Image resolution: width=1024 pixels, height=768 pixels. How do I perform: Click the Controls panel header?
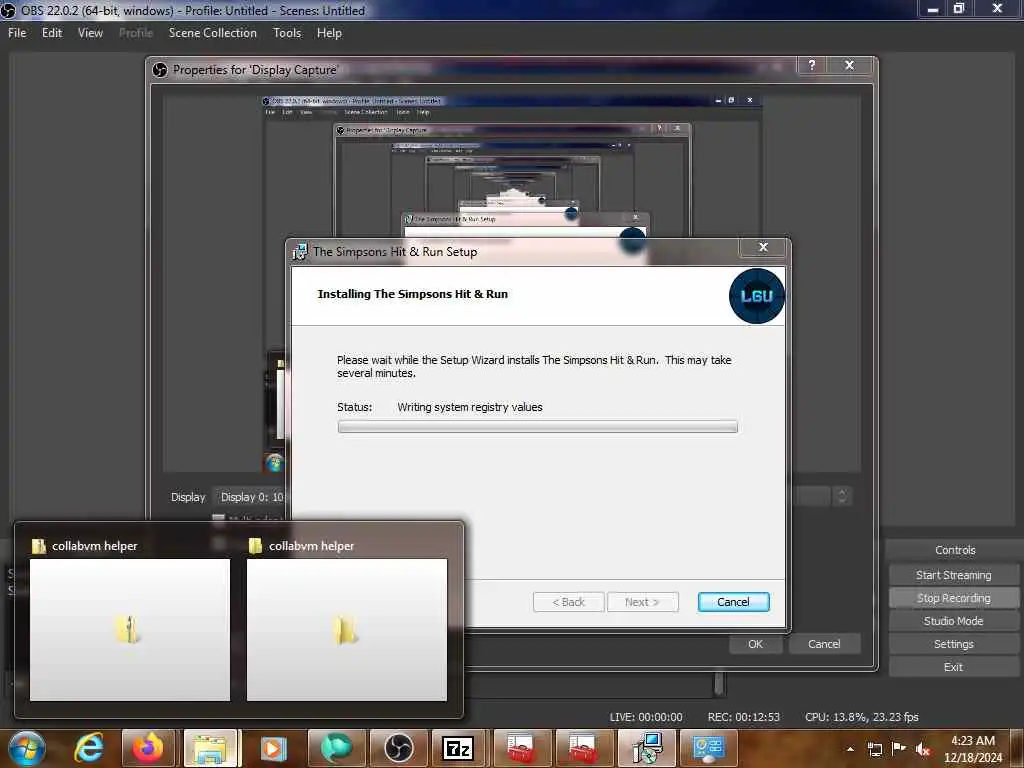[x=955, y=550]
